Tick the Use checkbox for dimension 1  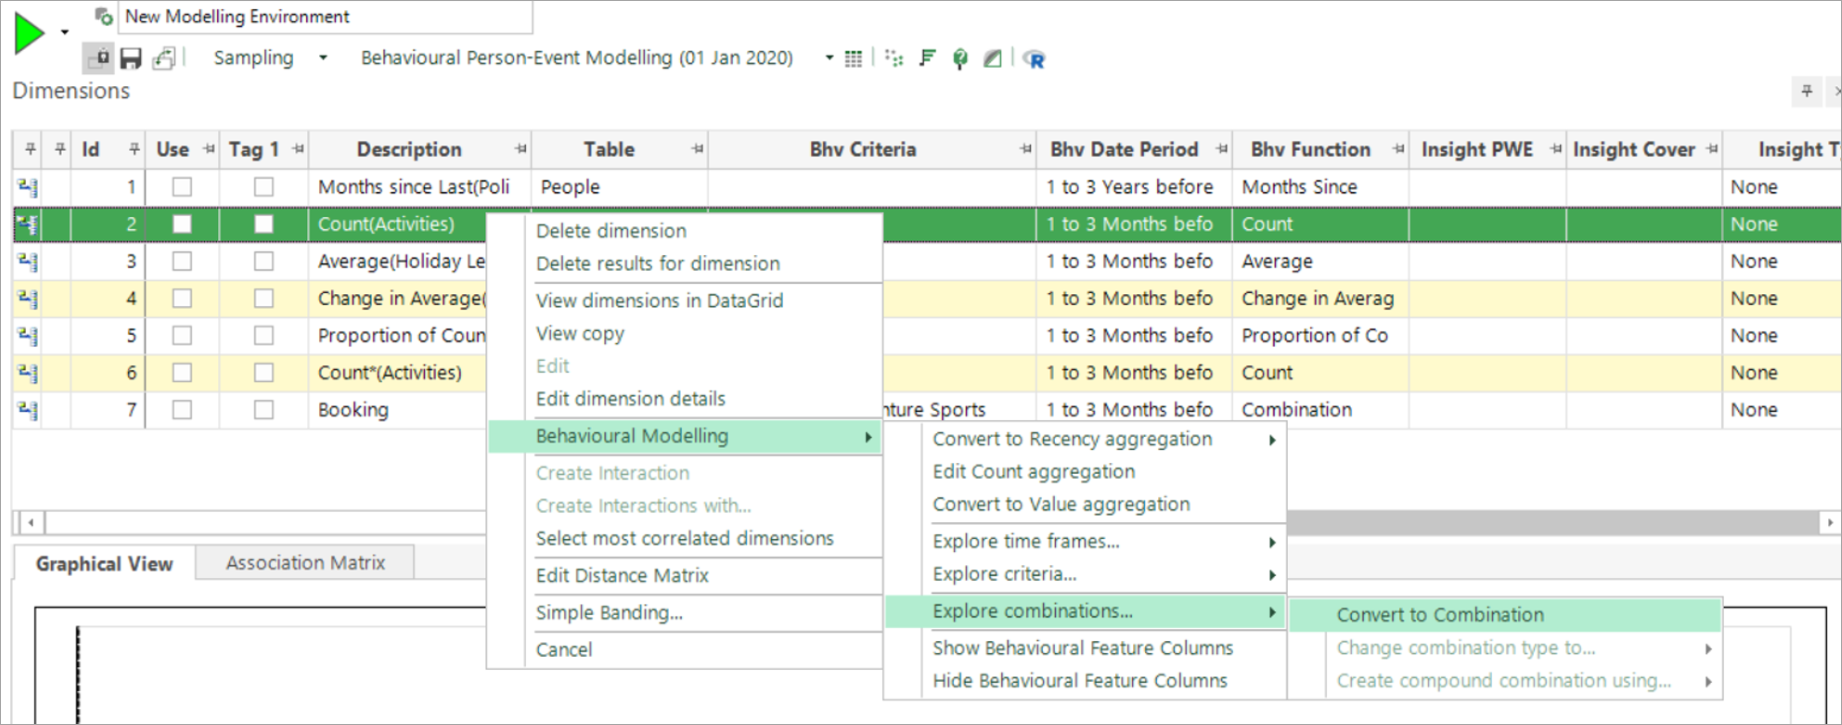(x=182, y=187)
